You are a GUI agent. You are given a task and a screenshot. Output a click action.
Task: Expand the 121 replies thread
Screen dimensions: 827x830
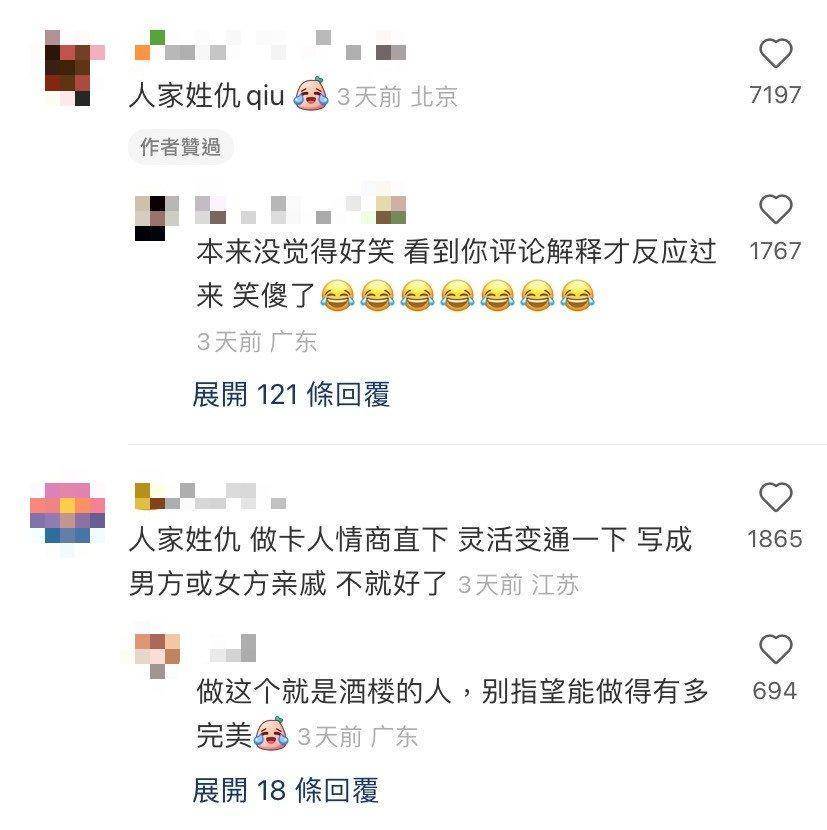point(291,394)
